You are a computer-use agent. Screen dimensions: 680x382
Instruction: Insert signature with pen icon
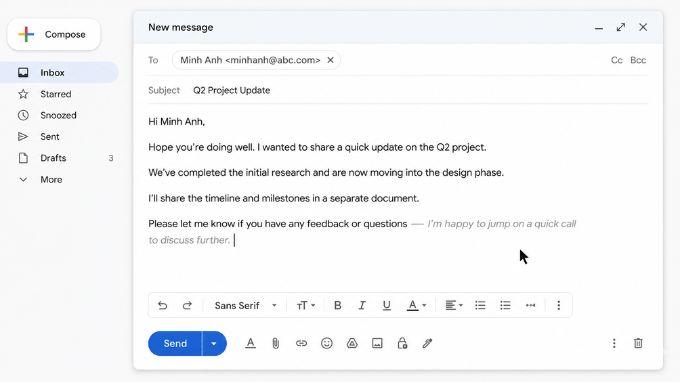[427, 343]
